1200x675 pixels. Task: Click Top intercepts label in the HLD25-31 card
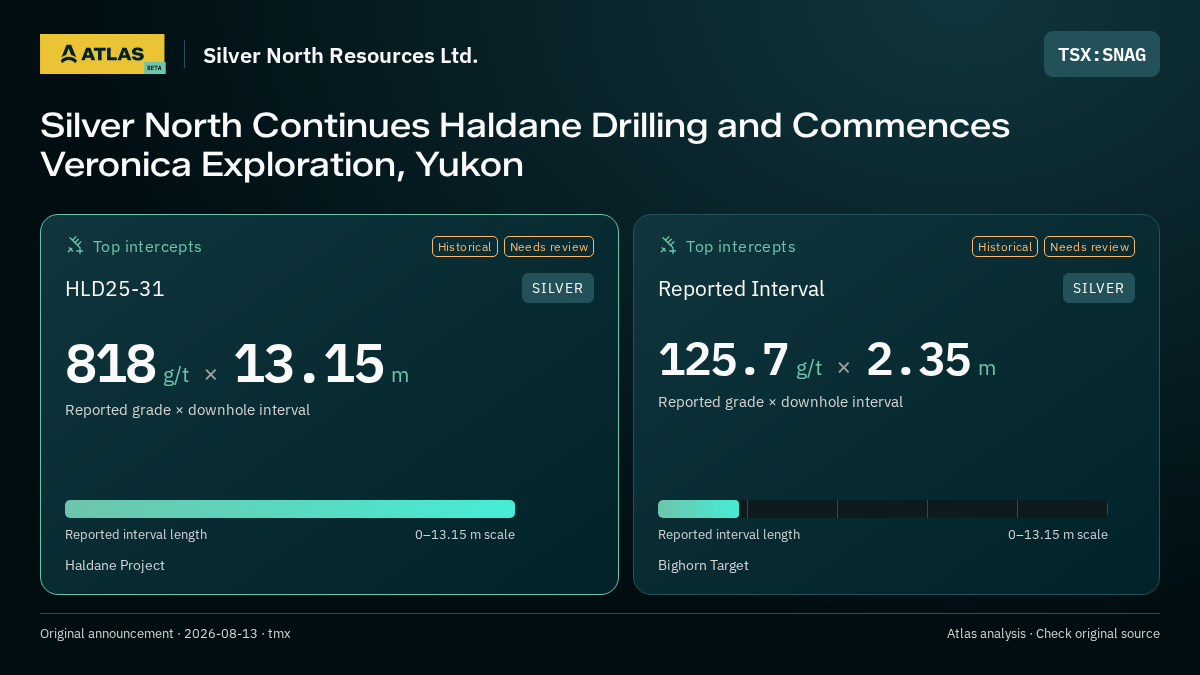147,246
